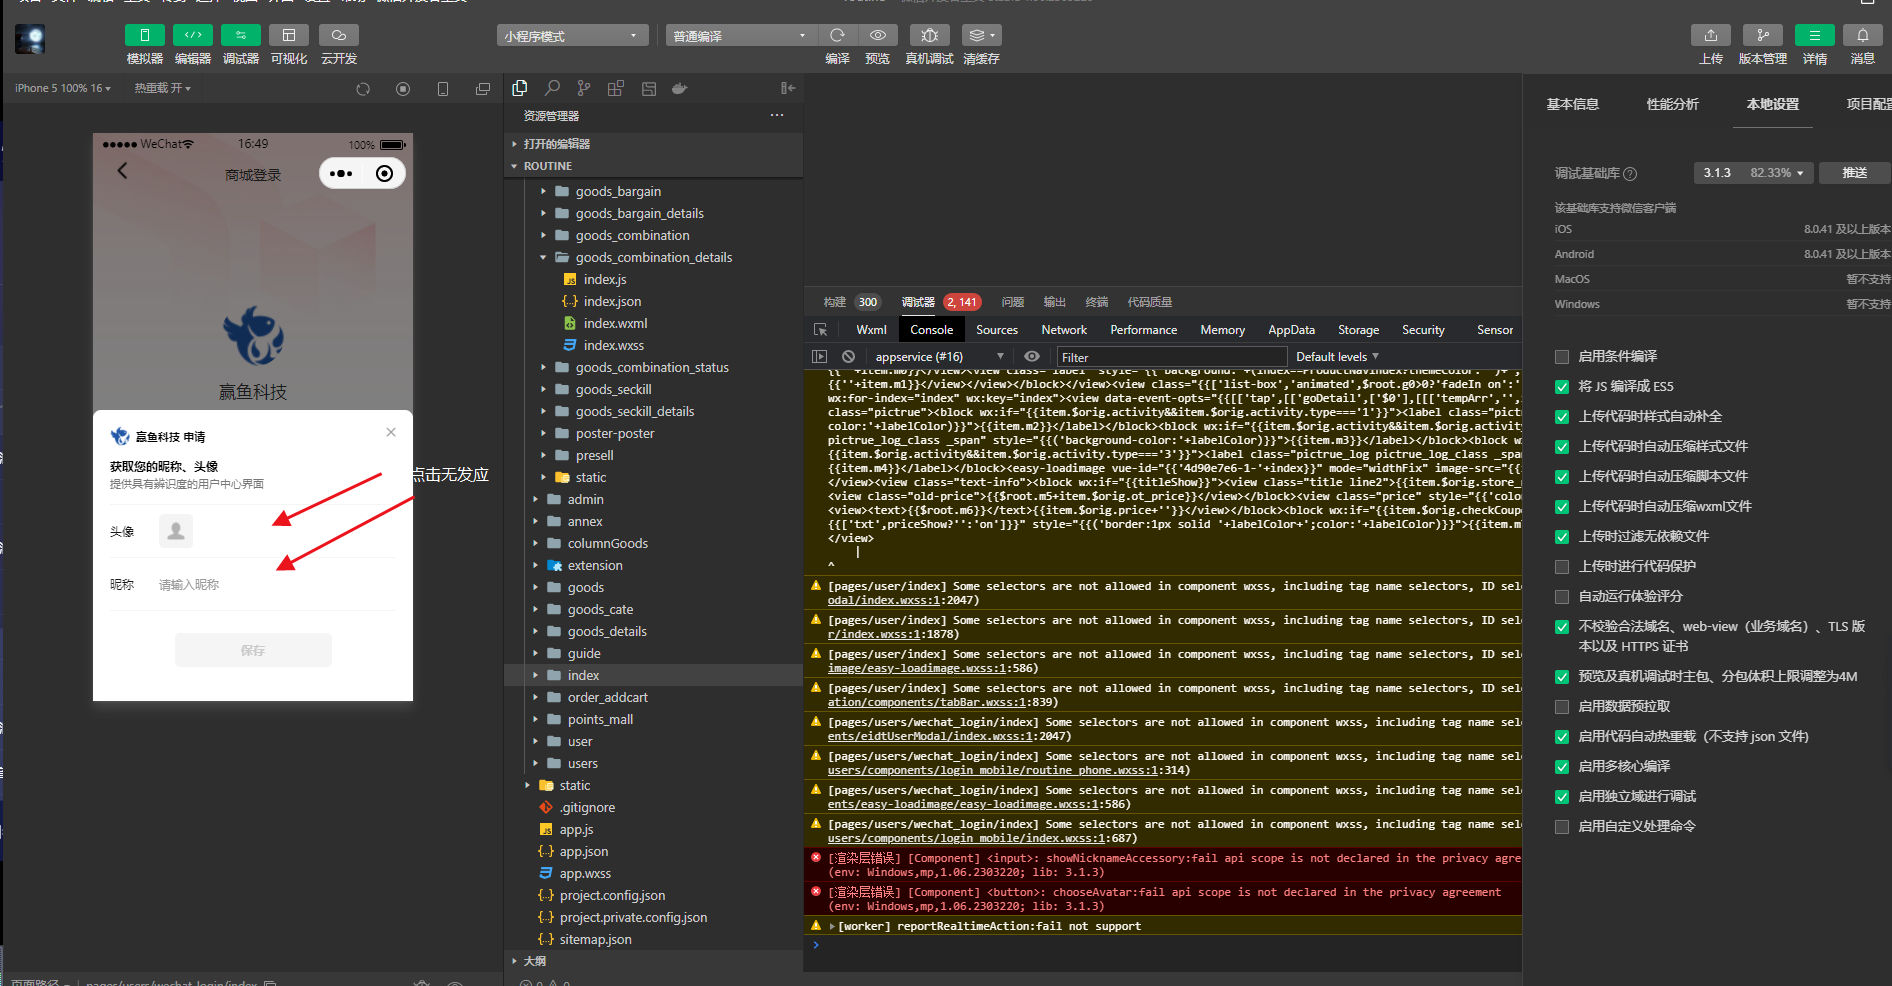The image size is (1892, 986).
Task: Toggle the console live expression eye icon
Action: point(1032,356)
